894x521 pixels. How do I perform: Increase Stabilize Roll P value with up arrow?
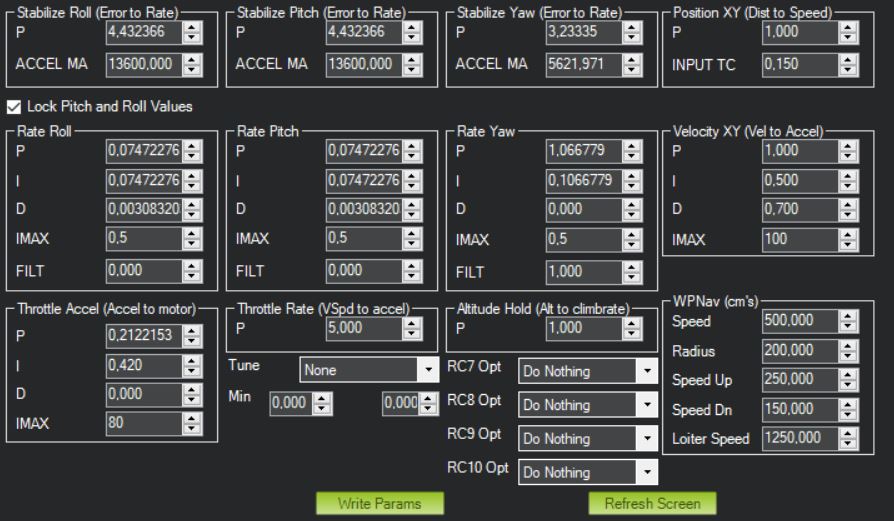pos(193,28)
